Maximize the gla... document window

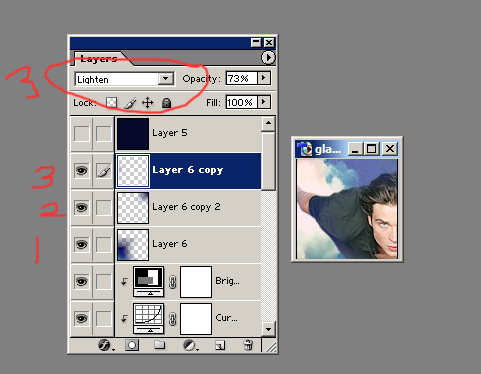coord(371,149)
